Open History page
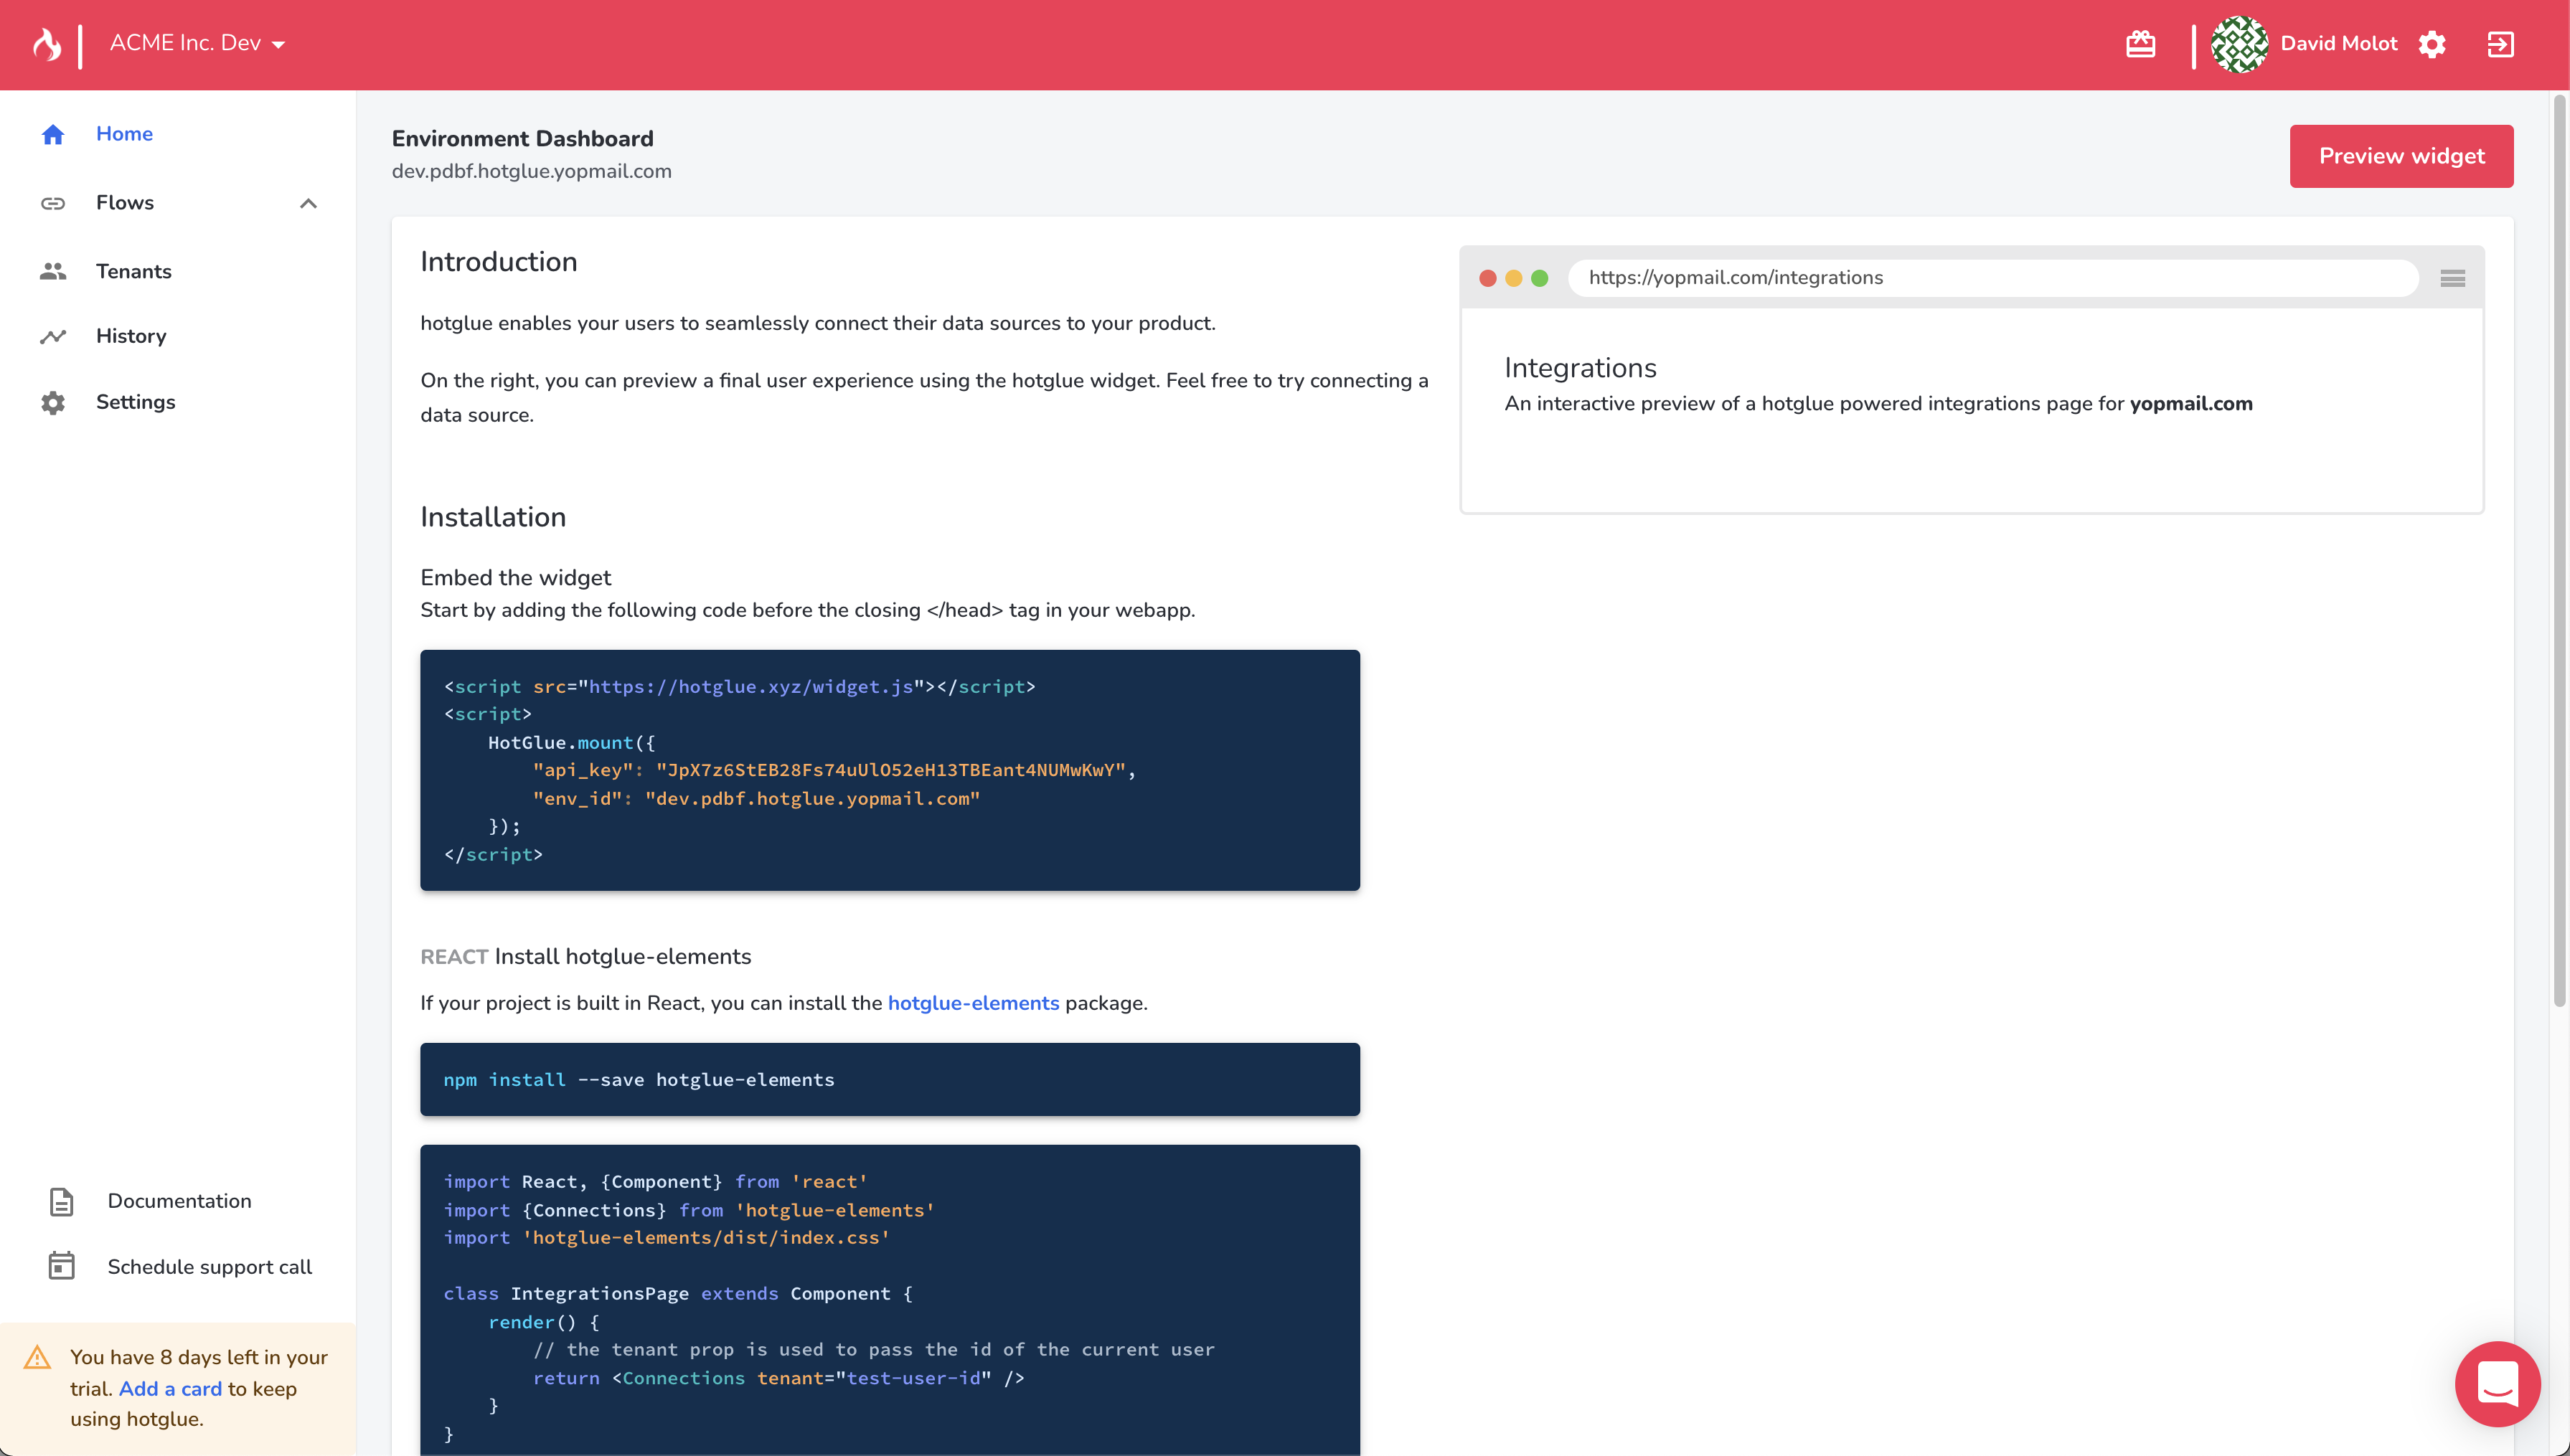Screen dimensions: 2570x1456 pos(131,336)
